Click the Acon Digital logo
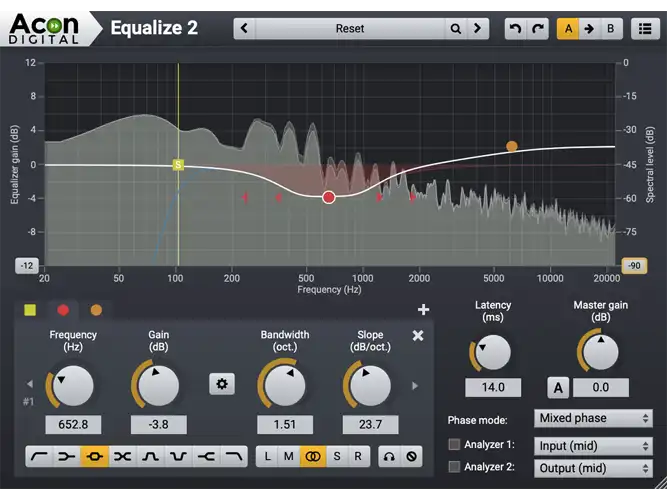Screen dimensions: 667x500 (x=44, y=29)
